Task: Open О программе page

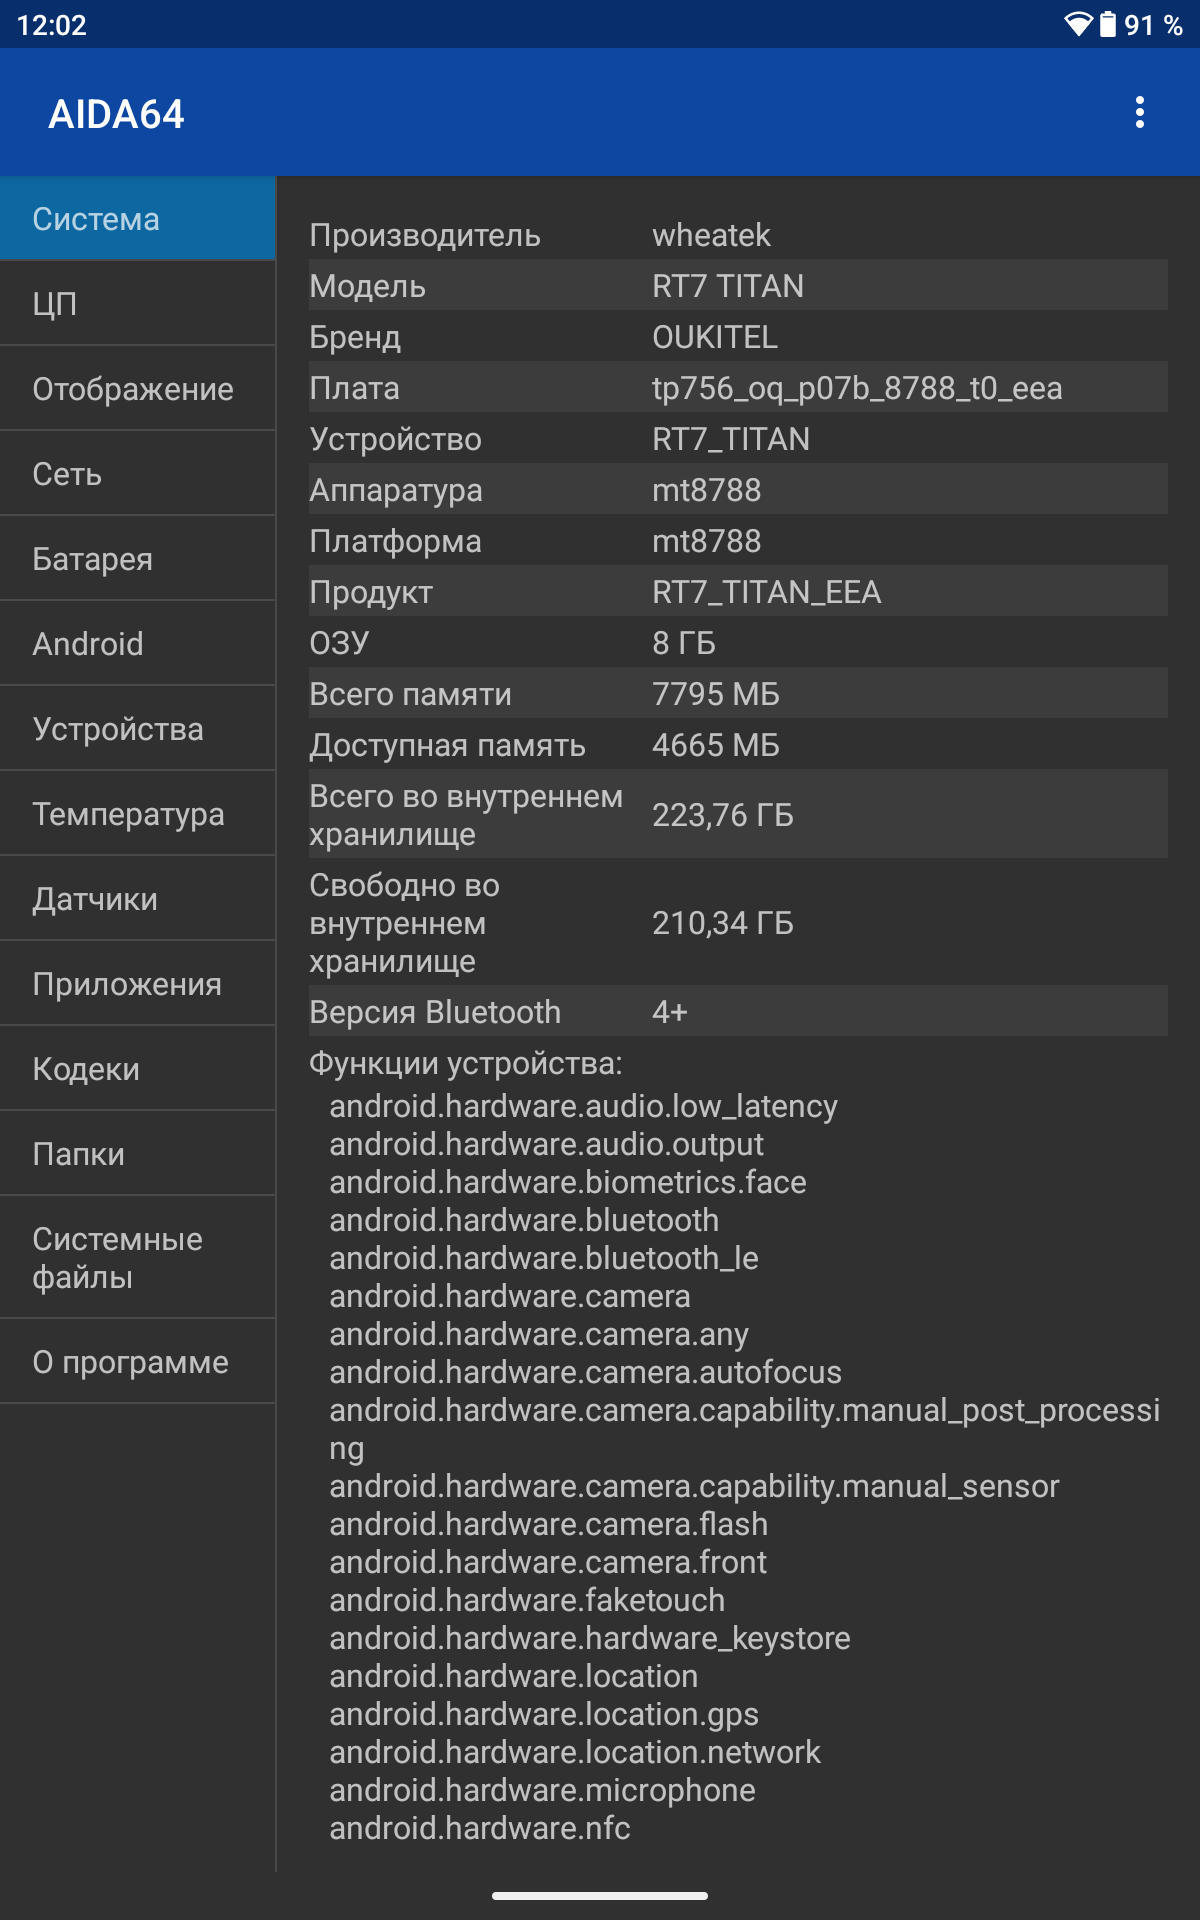Action: (138, 1362)
